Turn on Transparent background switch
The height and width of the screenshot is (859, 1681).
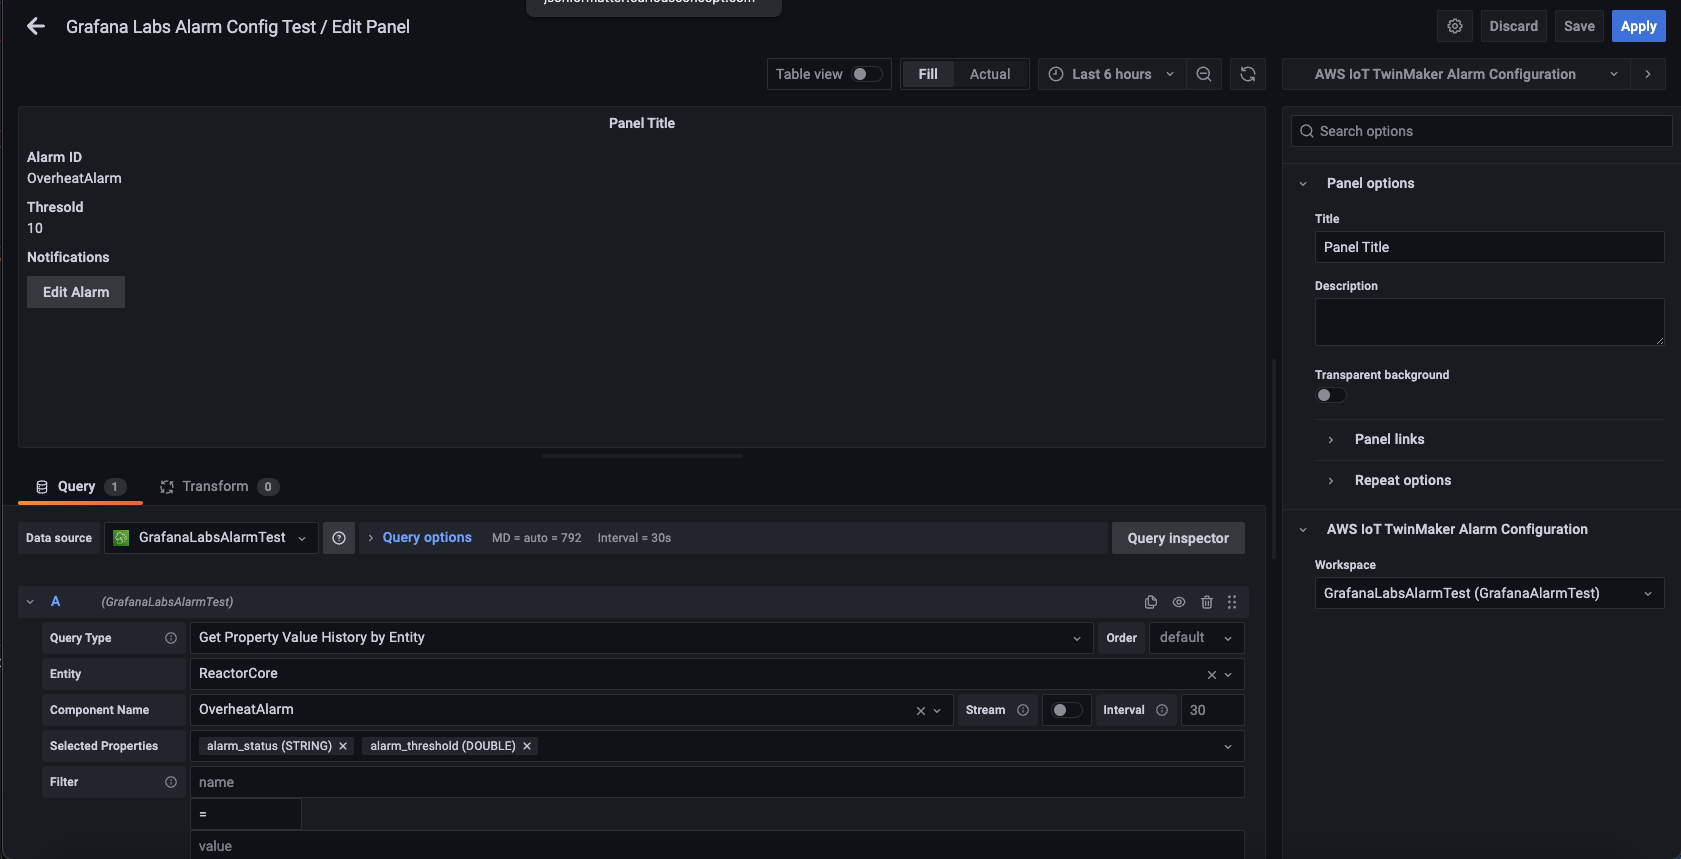(x=1330, y=395)
